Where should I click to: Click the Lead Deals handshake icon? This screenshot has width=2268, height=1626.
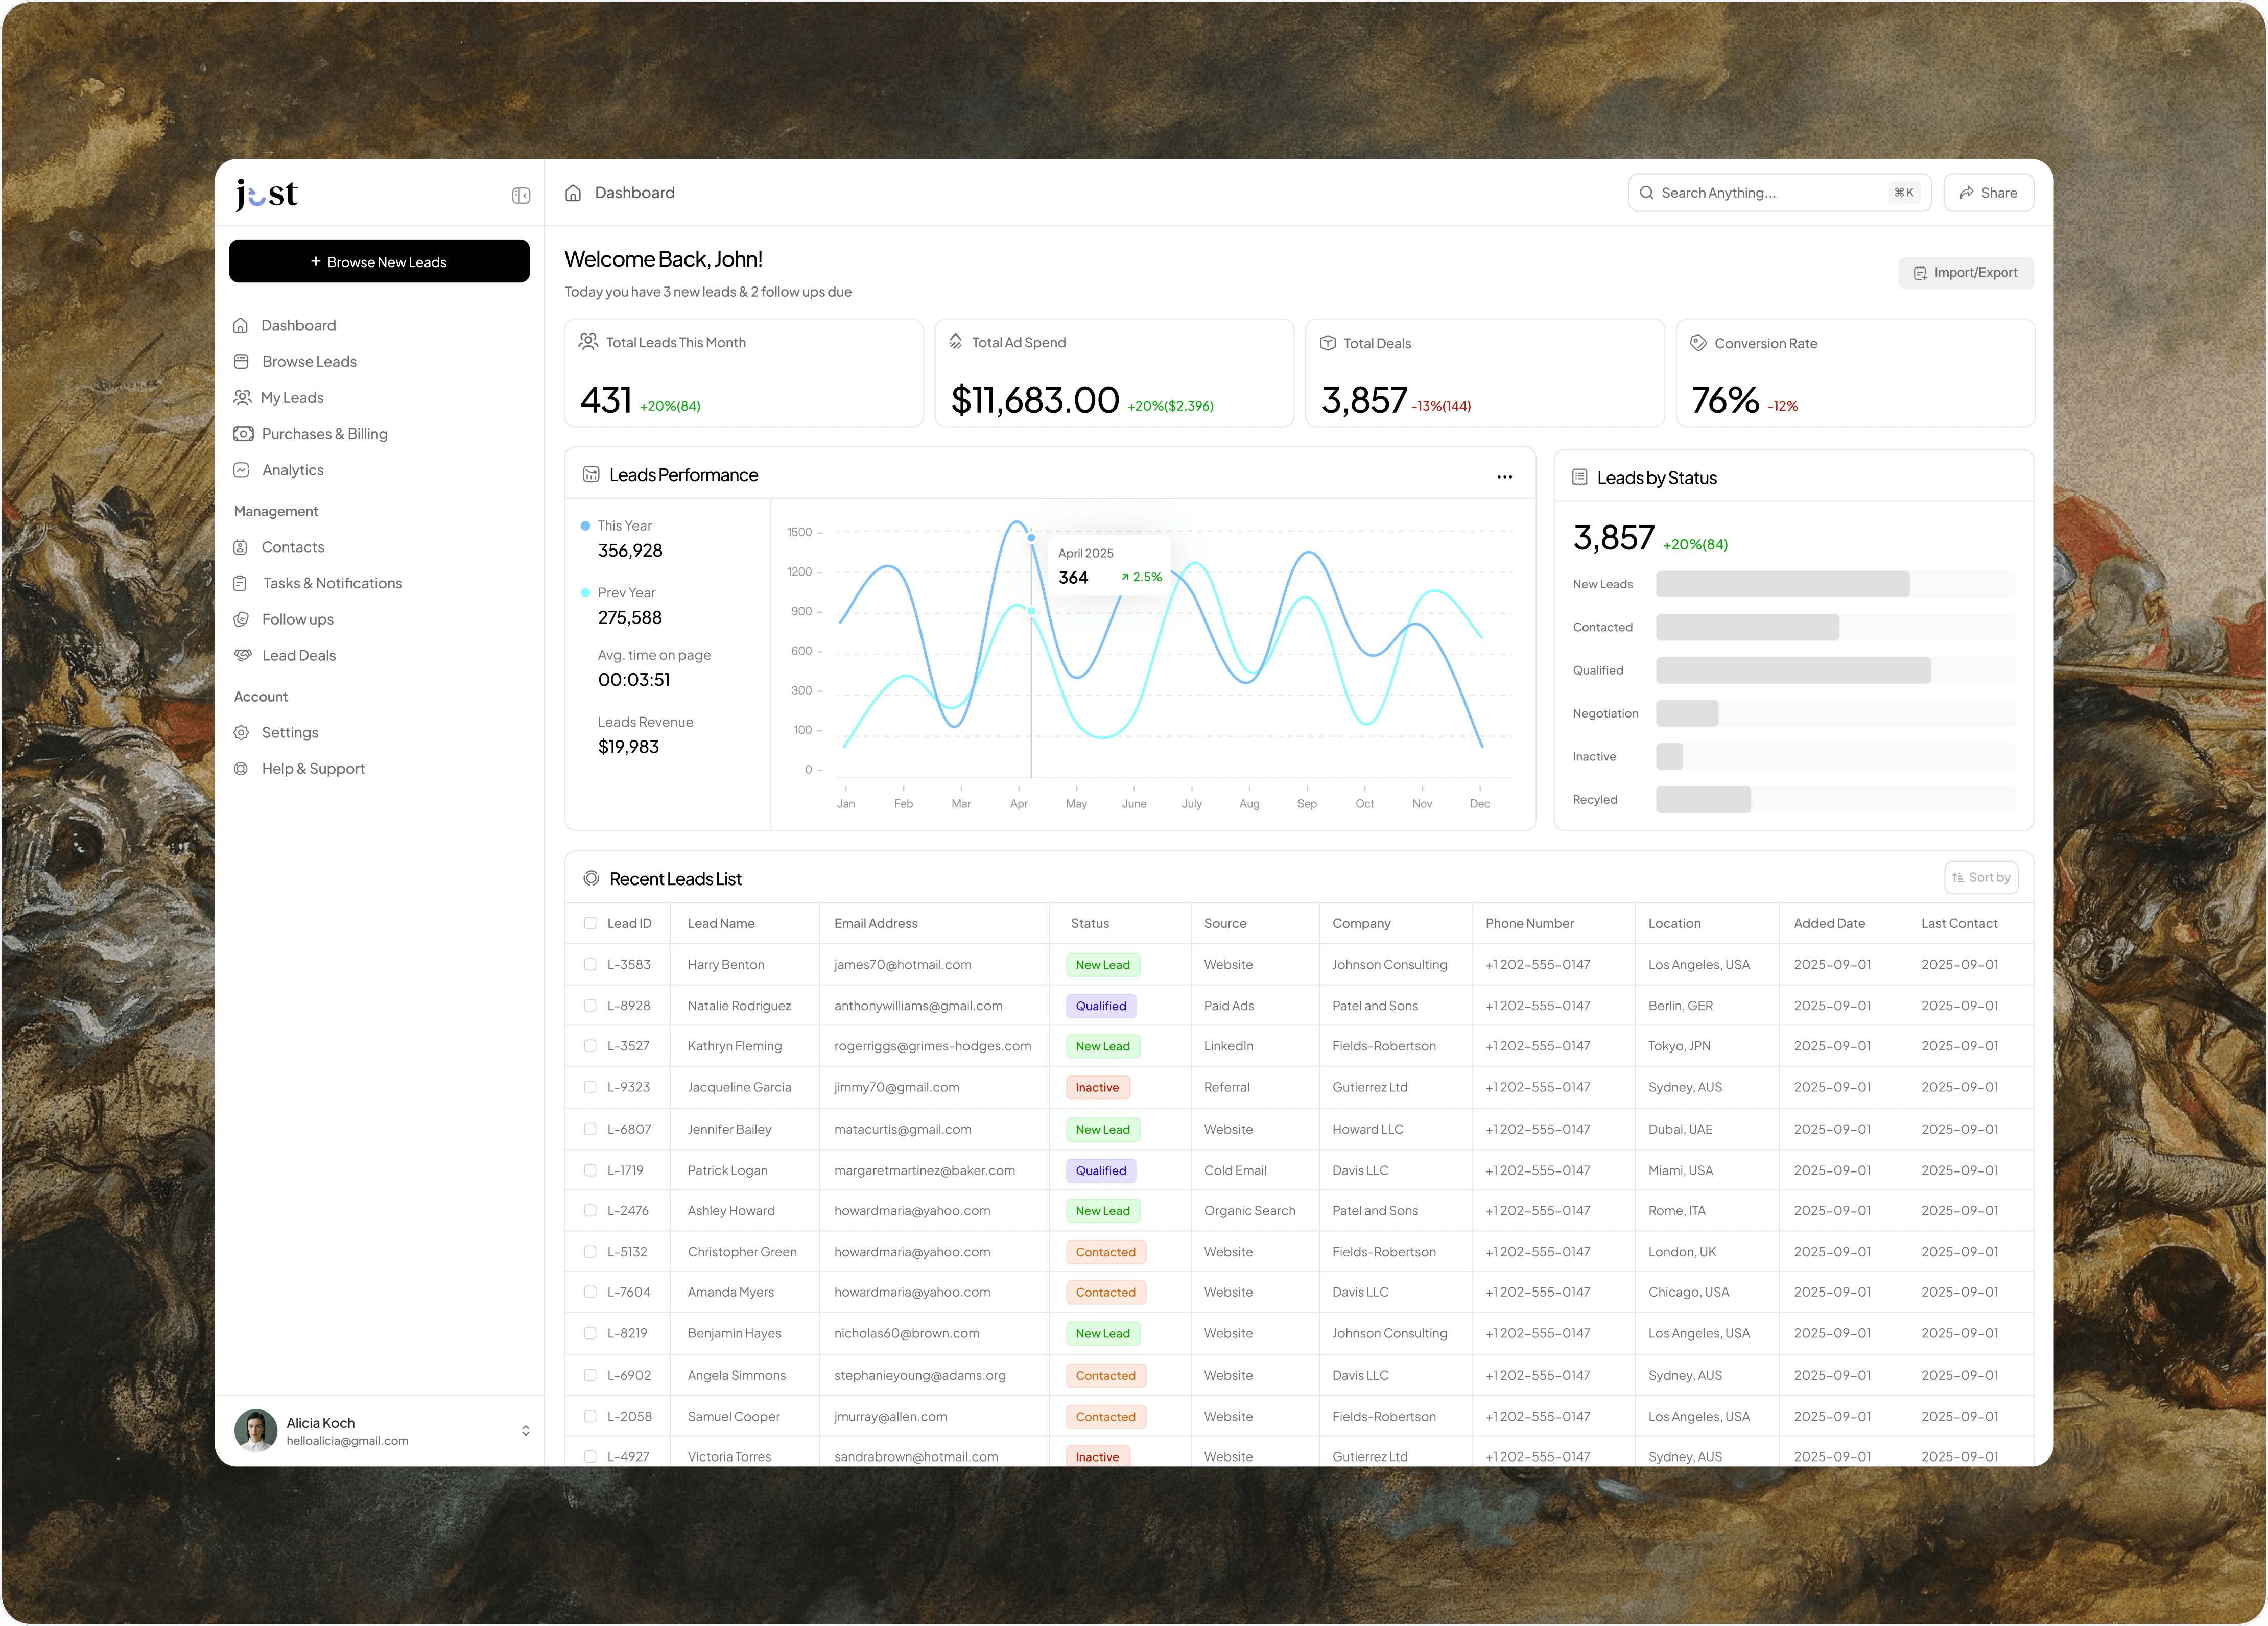click(242, 655)
